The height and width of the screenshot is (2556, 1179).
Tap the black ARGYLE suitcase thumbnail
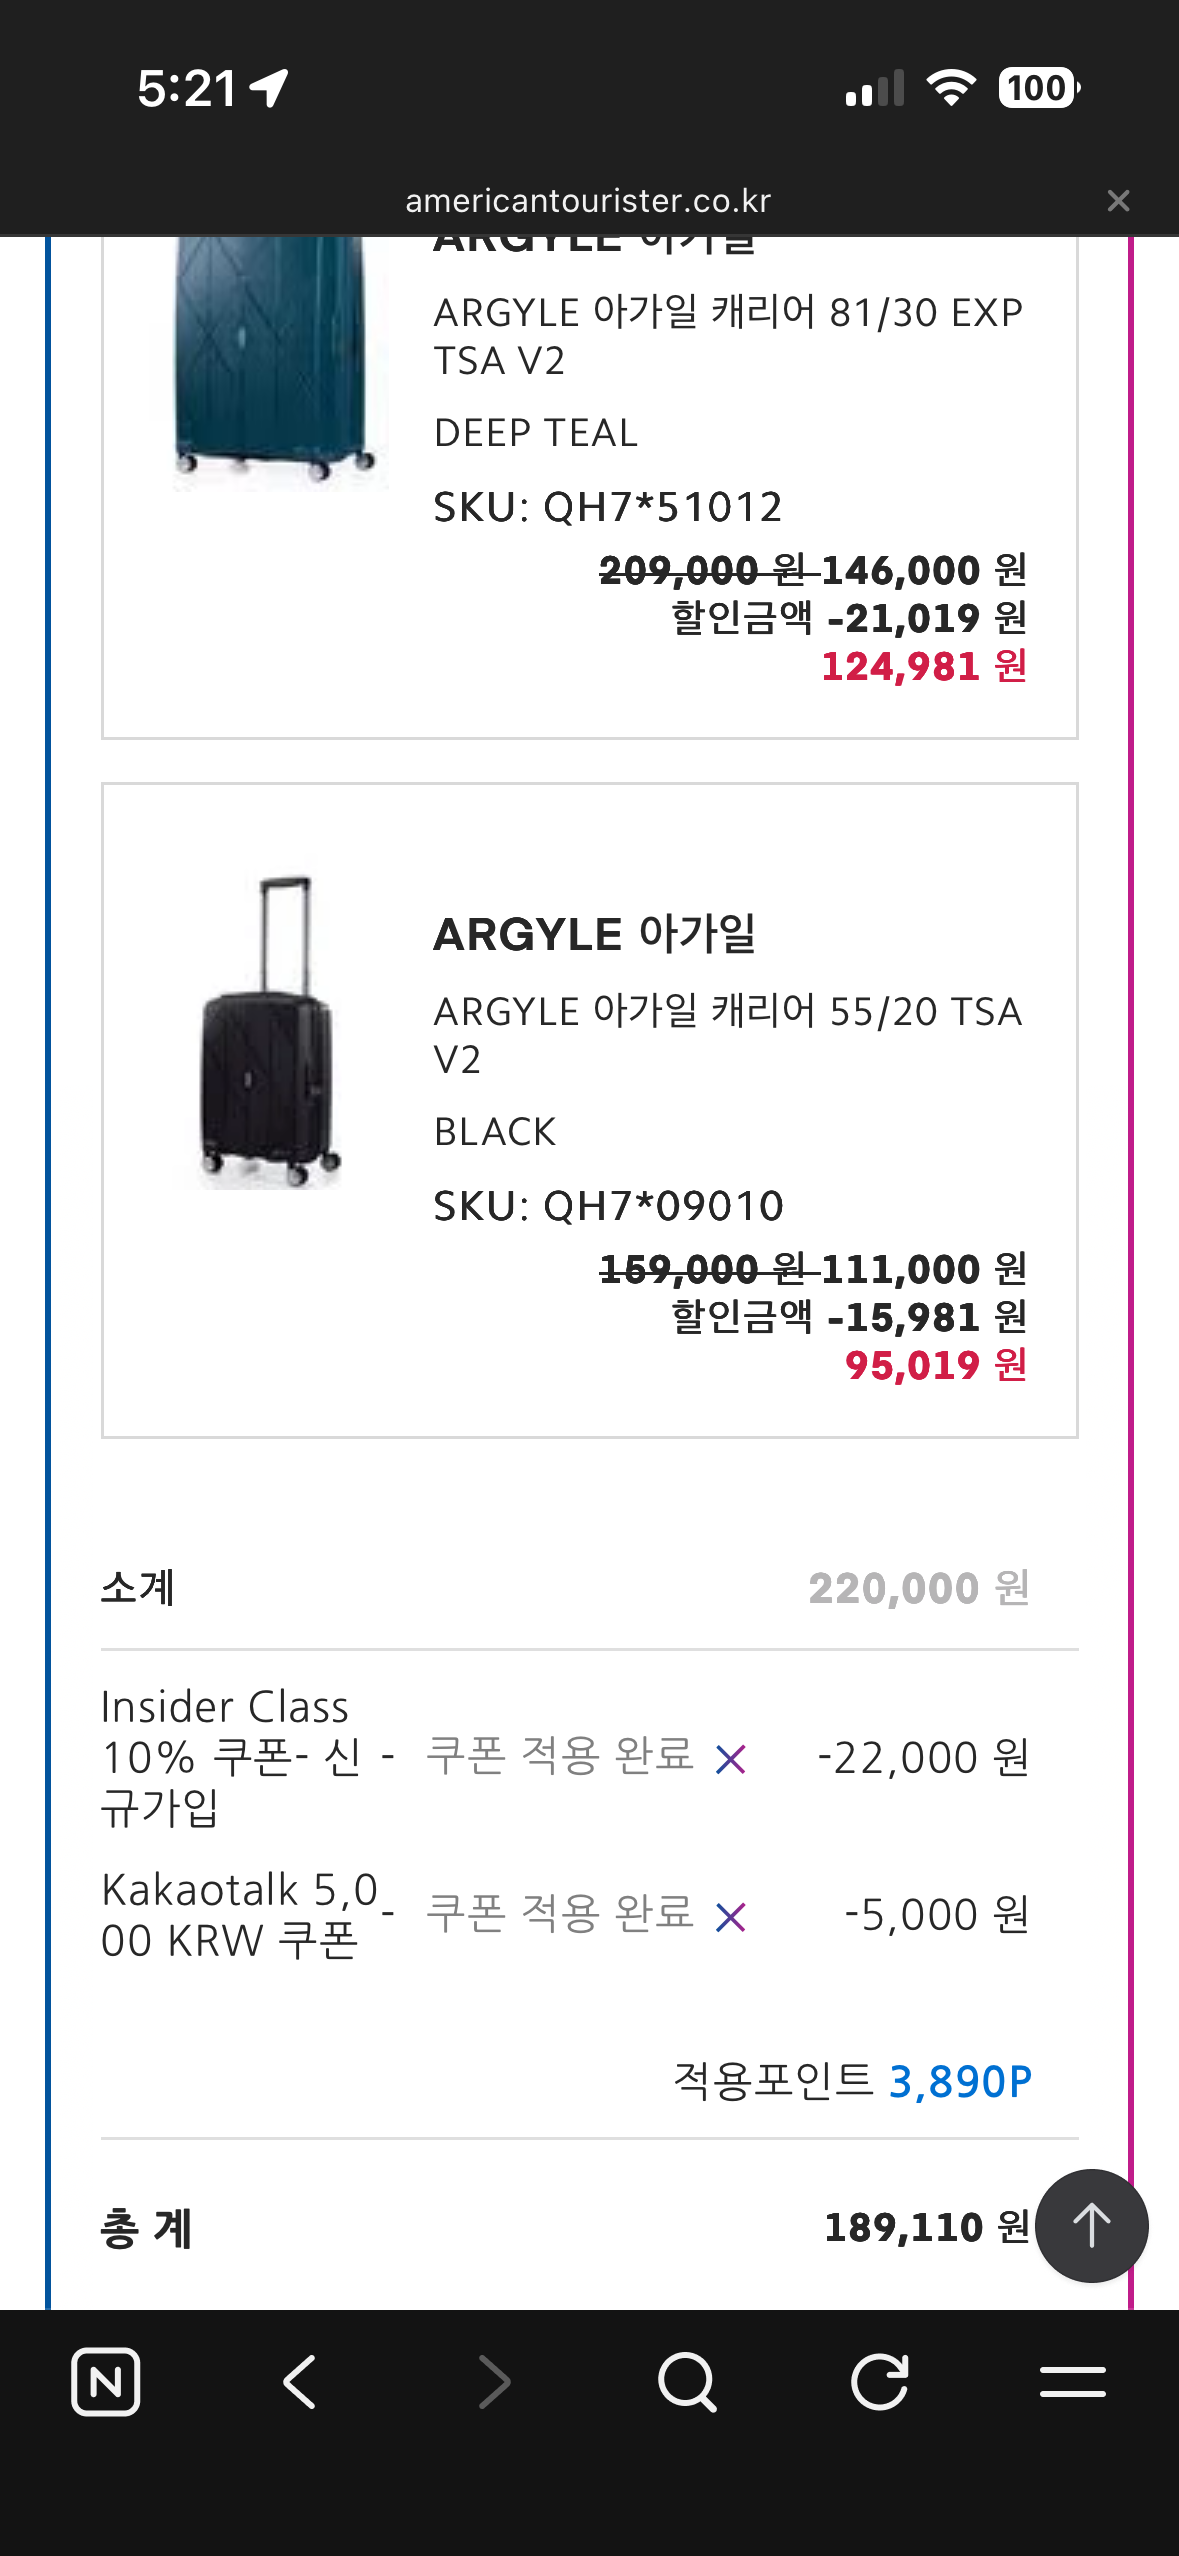270,1032
